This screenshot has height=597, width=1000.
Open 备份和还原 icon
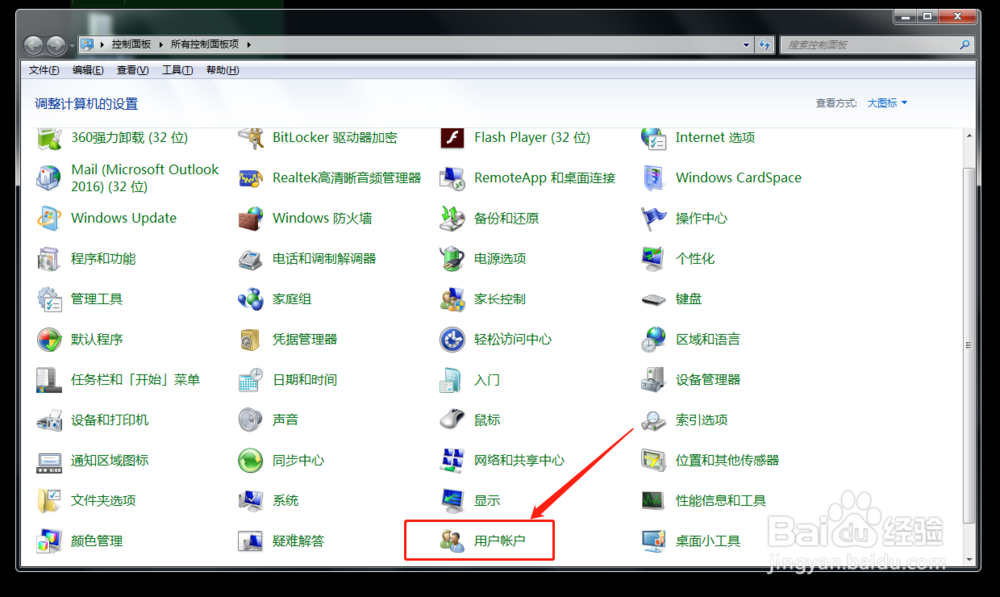pos(452,218)
